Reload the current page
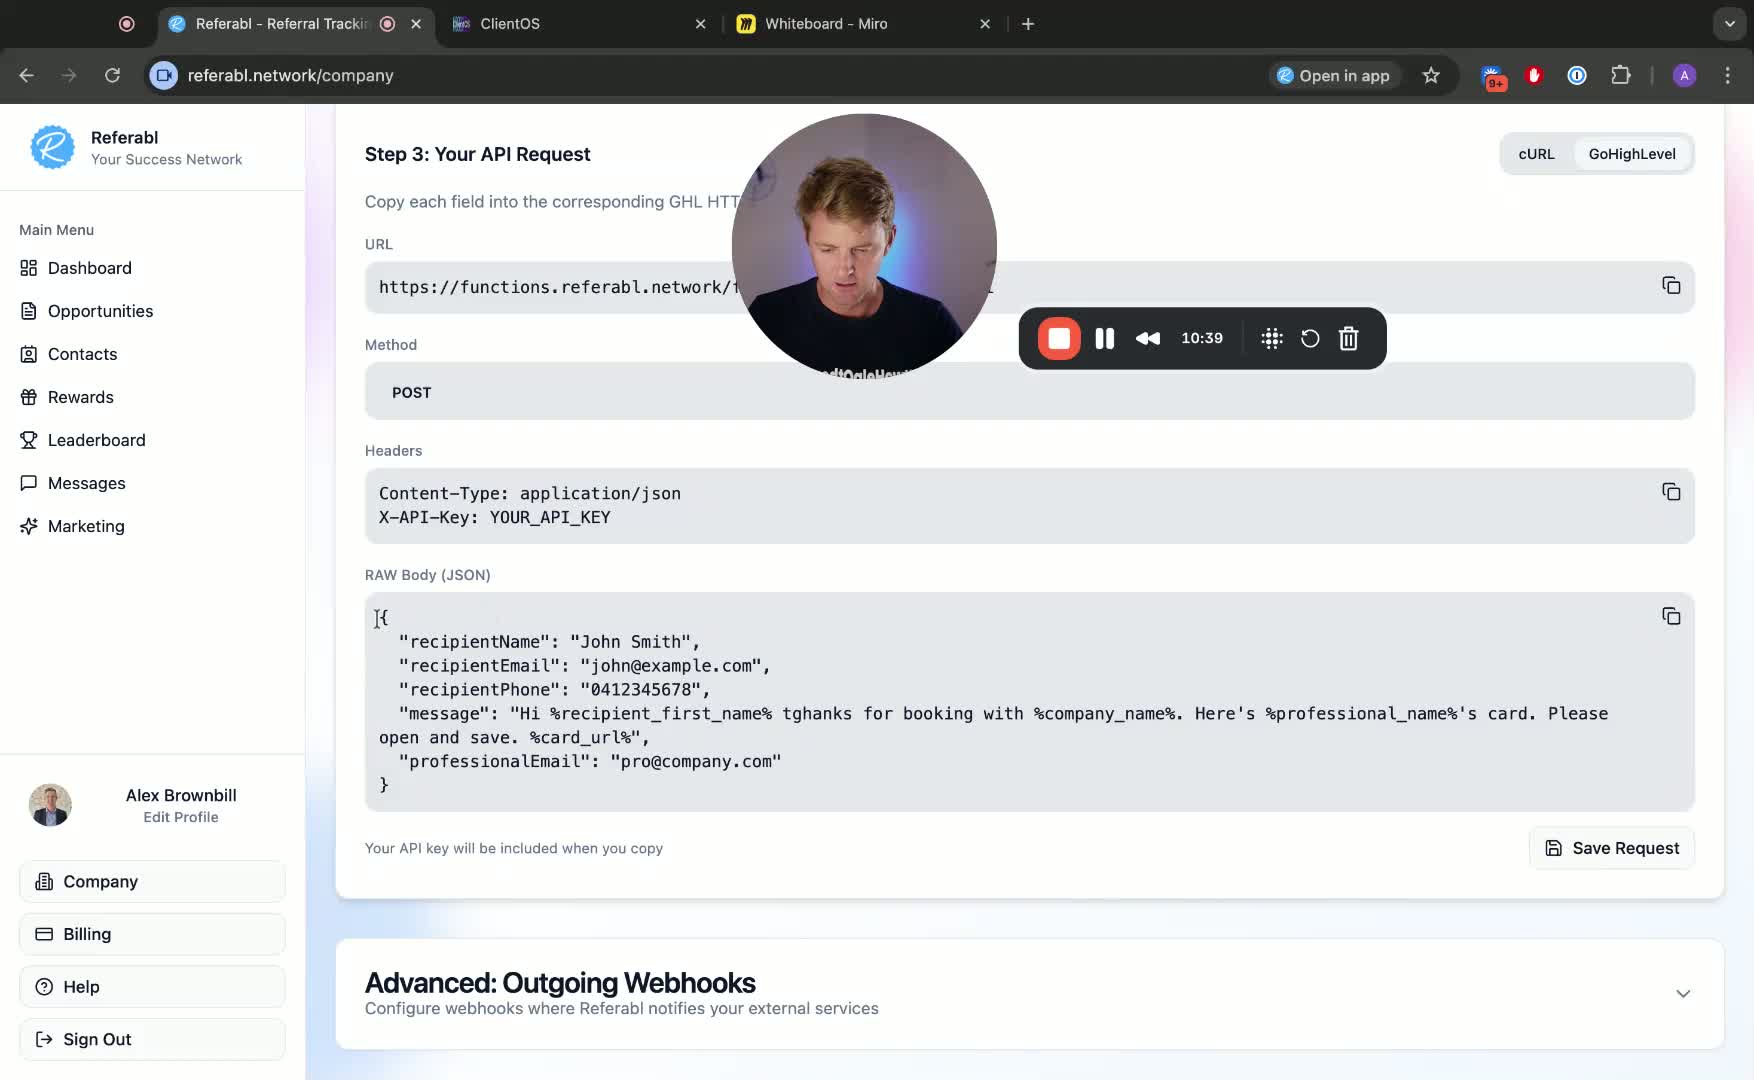The width and height of the screenshot is (1754, 1080). (x=112, y=75)
